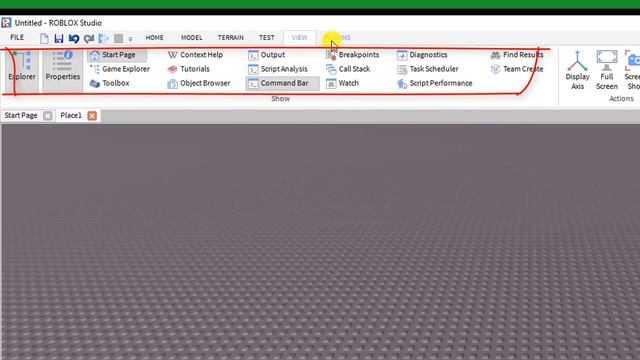Image resolution: width=640 pixels, height=360 pixels.
Task: Toggle the Properties panel button
Action: [62, 70]
